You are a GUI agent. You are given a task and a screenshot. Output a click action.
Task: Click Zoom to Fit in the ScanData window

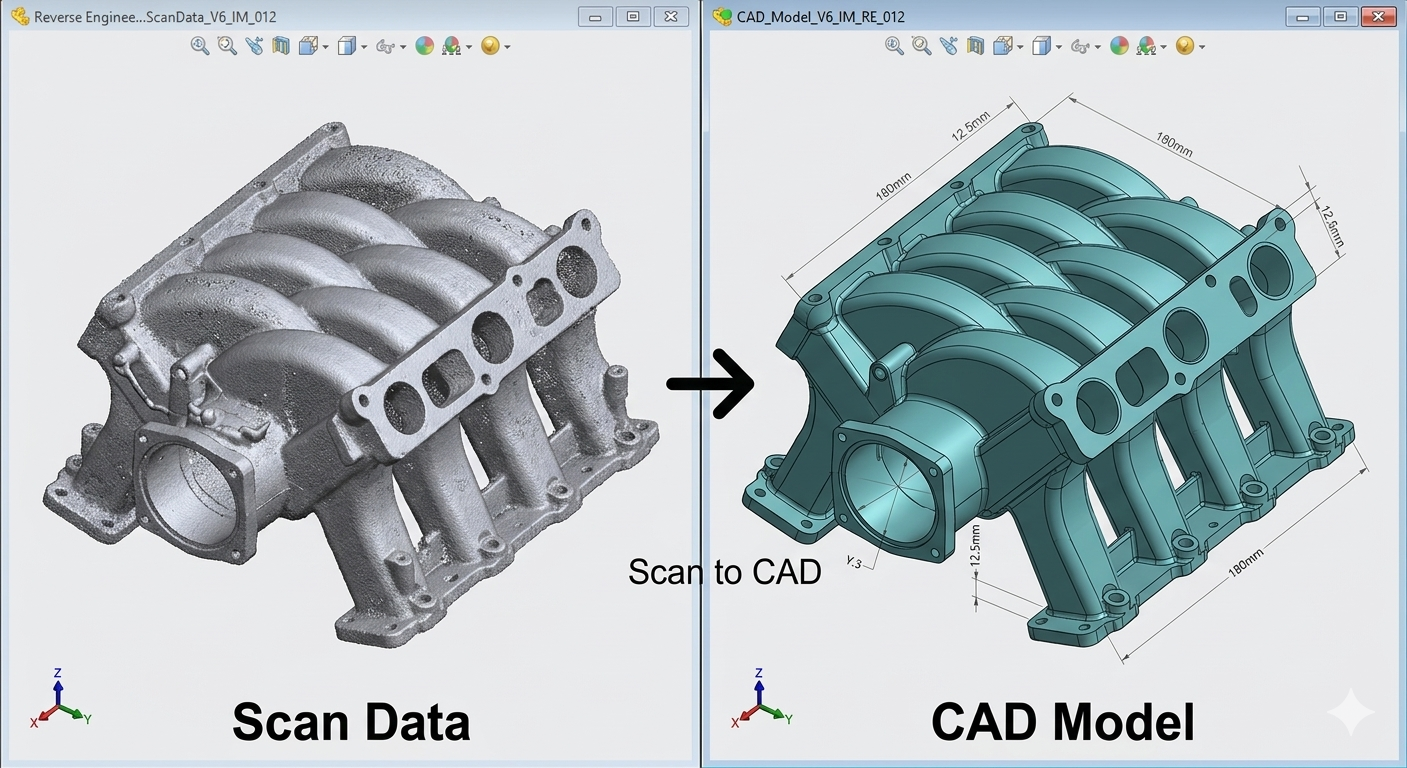tap(200, 46)
